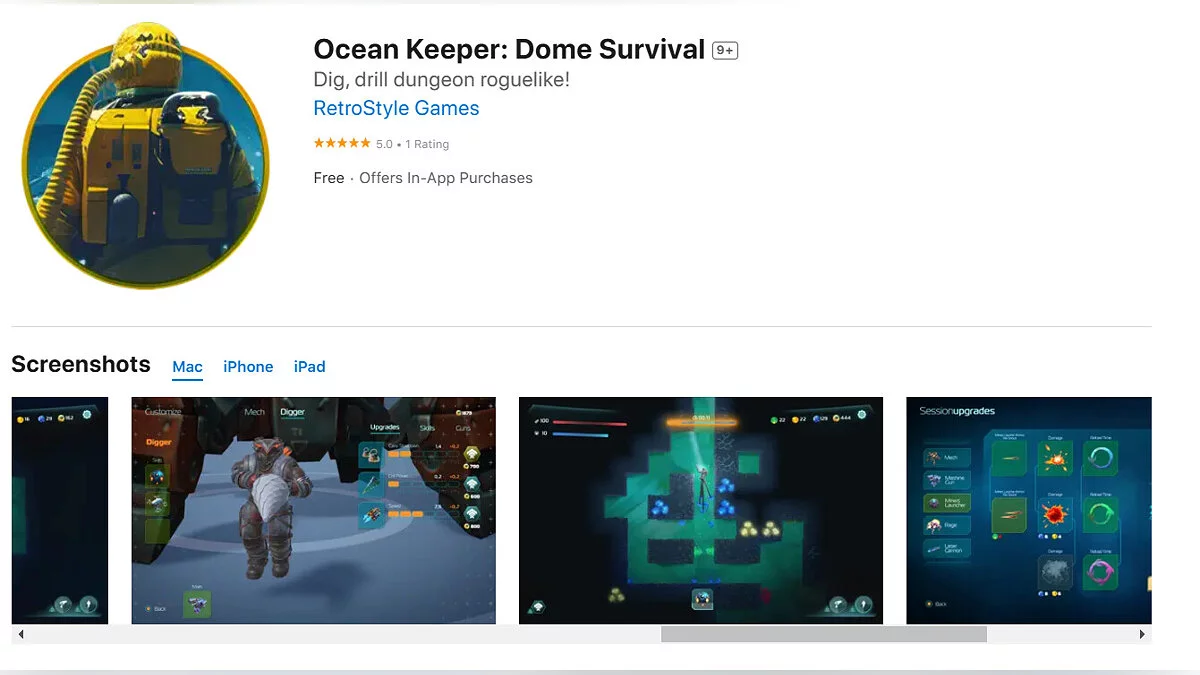This screenshot has height=675, width=1200.
Task: Switch to the Mac screenshots tab
Action: pyautogui.click(x=187, y=367)
